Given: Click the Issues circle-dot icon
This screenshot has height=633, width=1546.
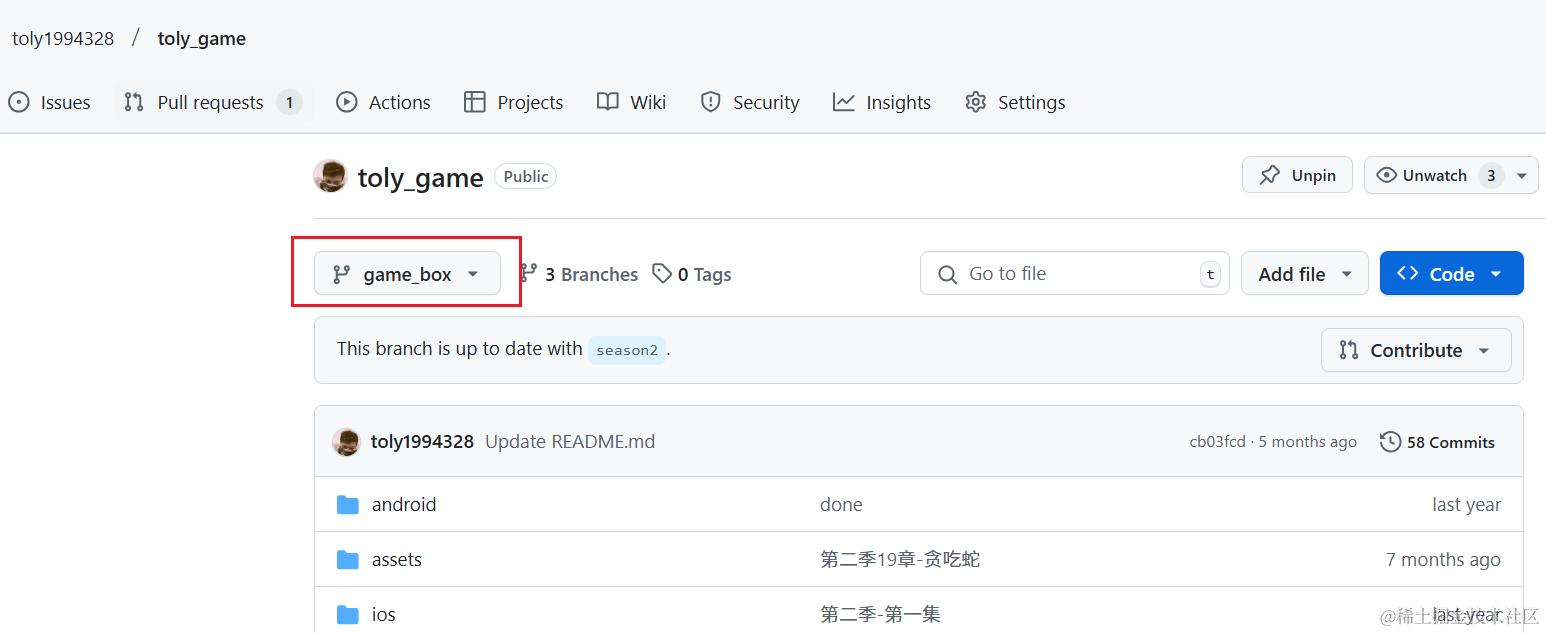Looking at the screenshot, I should click(x=19, y=102).
